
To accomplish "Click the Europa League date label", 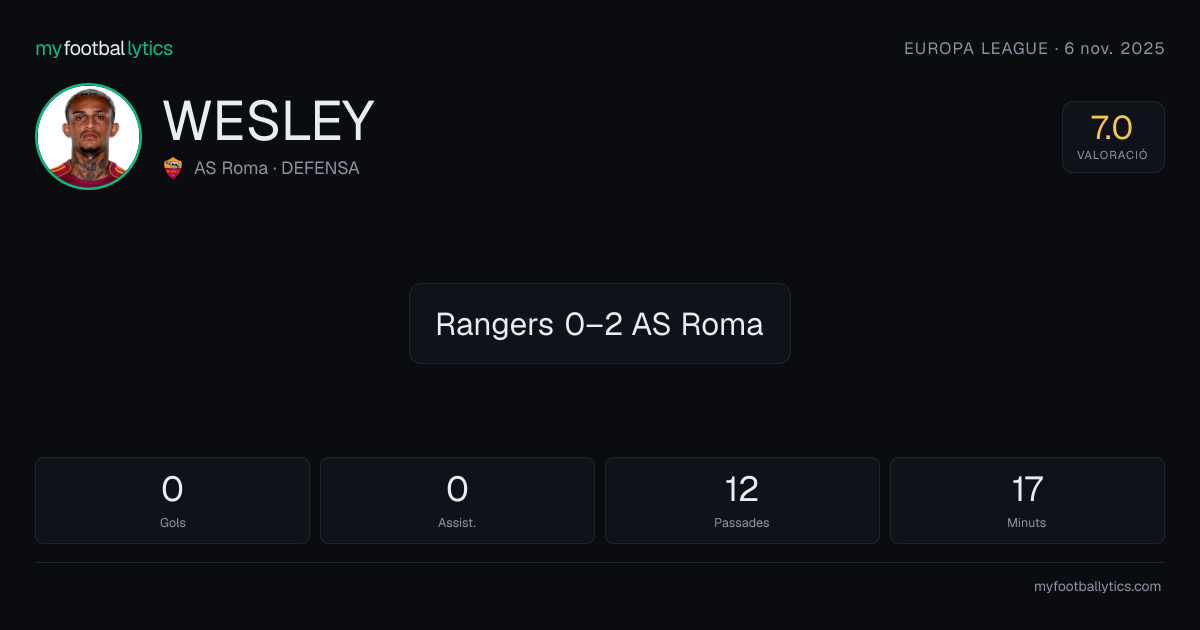I will 1034,48.
